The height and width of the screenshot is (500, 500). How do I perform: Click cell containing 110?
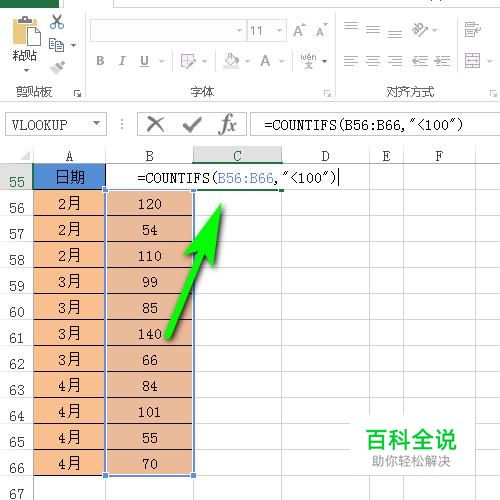pos(149,255)
